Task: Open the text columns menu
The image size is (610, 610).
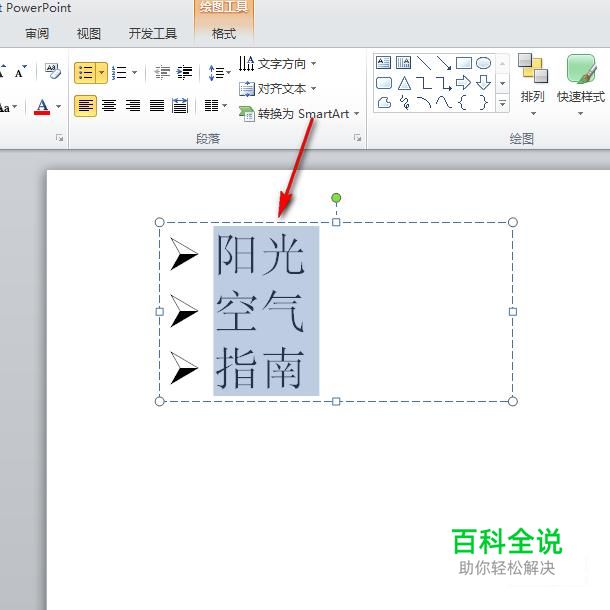Action: (216, 105)
